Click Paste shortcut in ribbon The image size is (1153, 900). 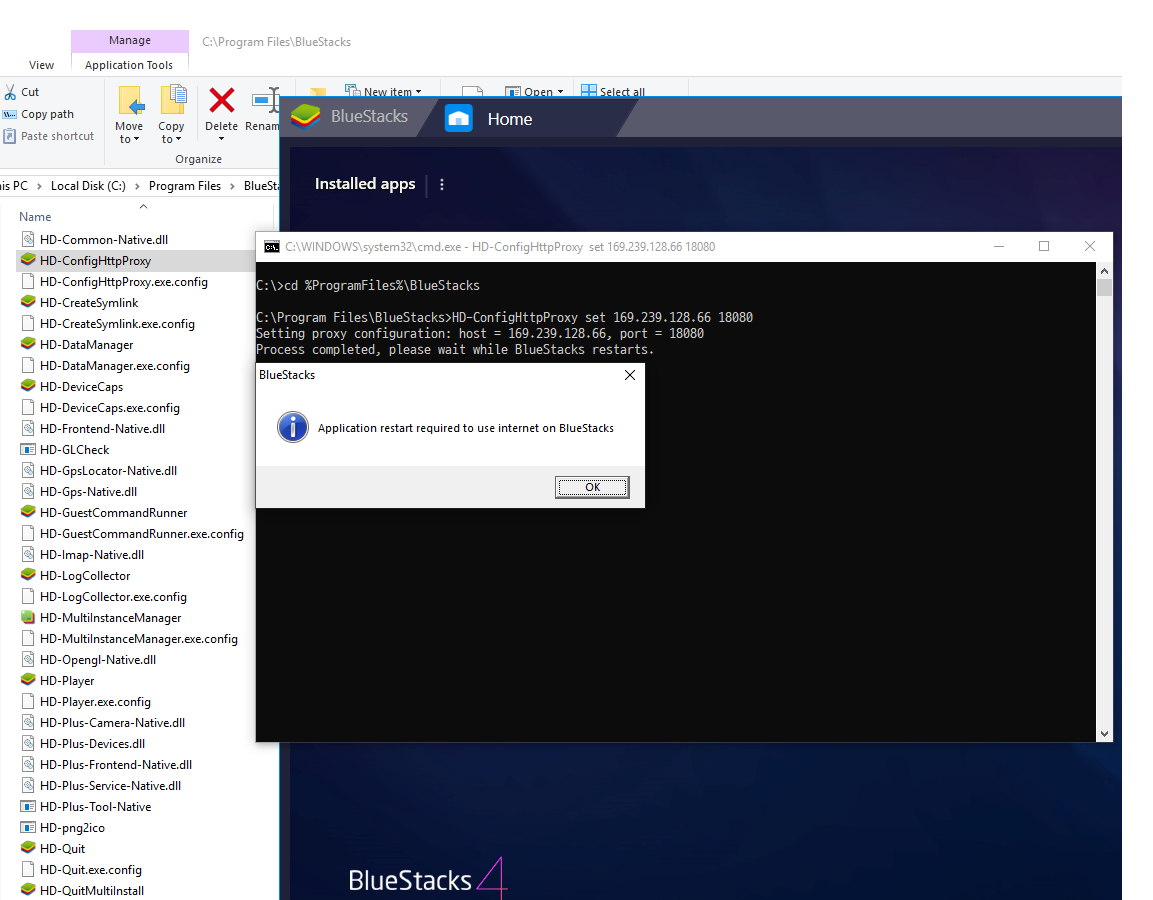click(57, 136)
